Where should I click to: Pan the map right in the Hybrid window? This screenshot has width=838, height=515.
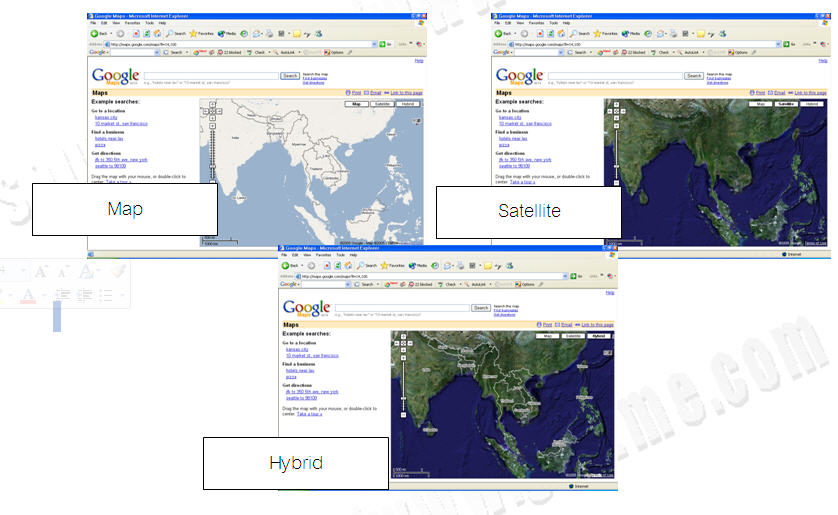[410, 343]
